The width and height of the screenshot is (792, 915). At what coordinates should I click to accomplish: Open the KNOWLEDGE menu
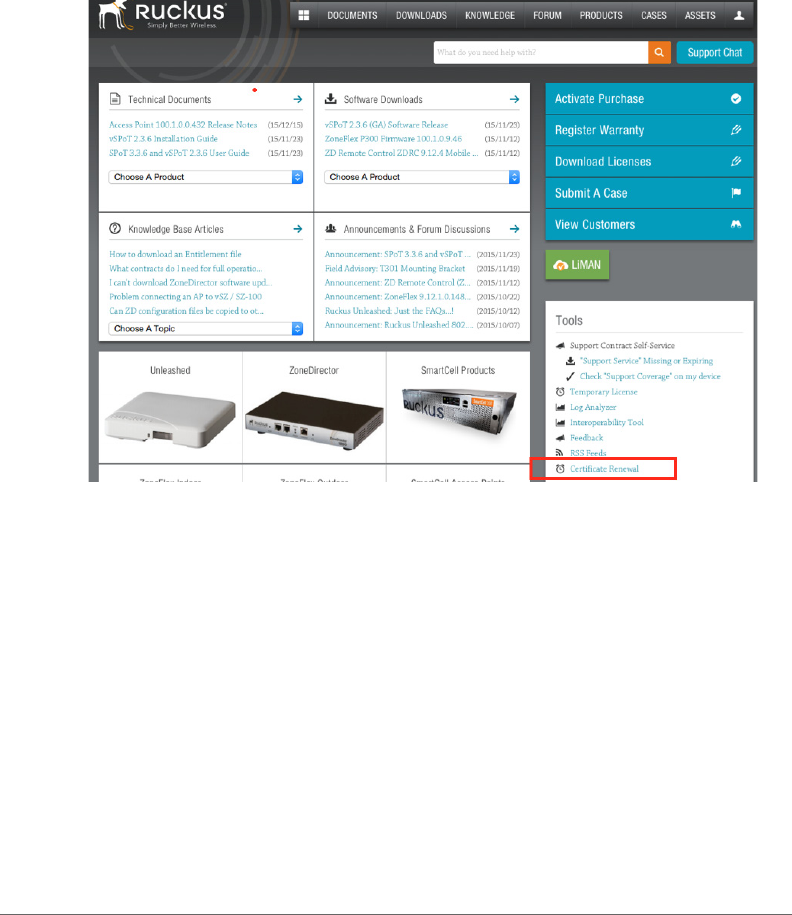[490, 15]
